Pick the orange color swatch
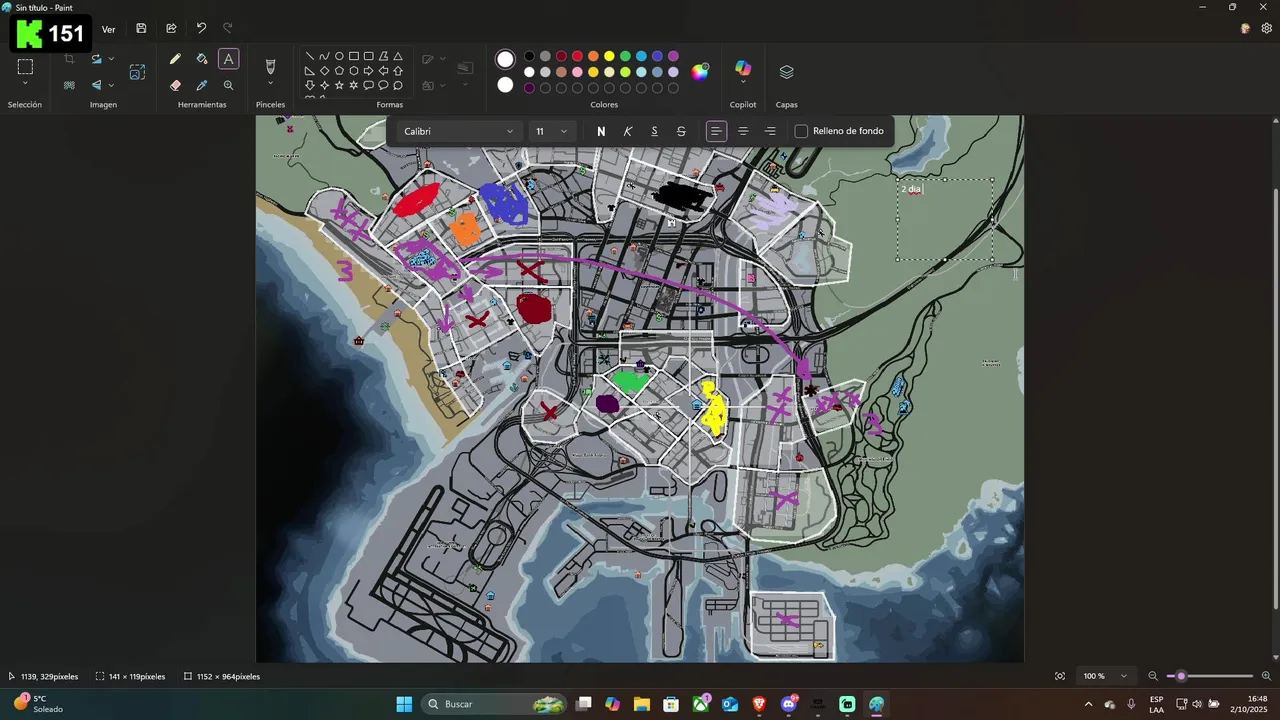1280x720 pixels. [x=593, y=56]
